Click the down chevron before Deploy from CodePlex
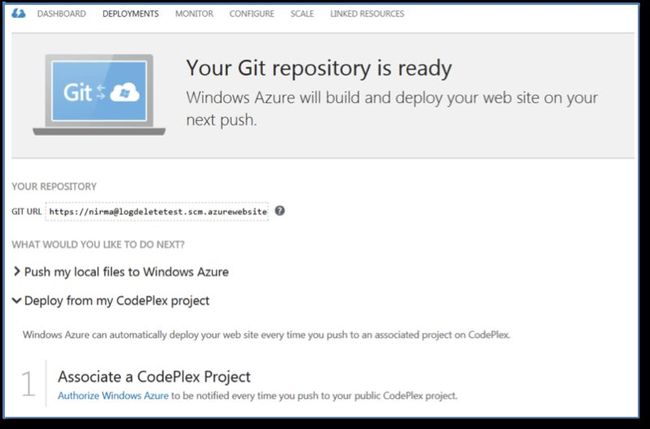Screen dimensions: 650x429 coord(17,301)
